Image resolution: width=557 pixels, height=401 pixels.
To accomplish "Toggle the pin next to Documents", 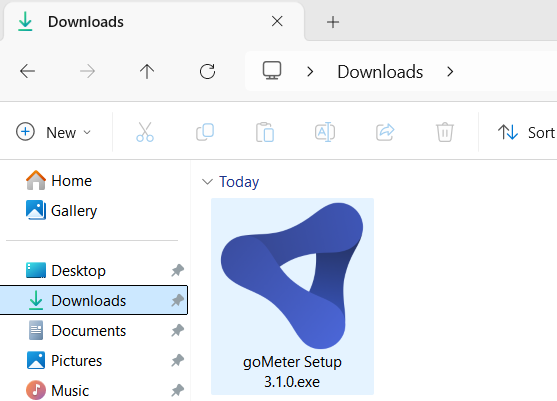I will (x=178, y=331).
